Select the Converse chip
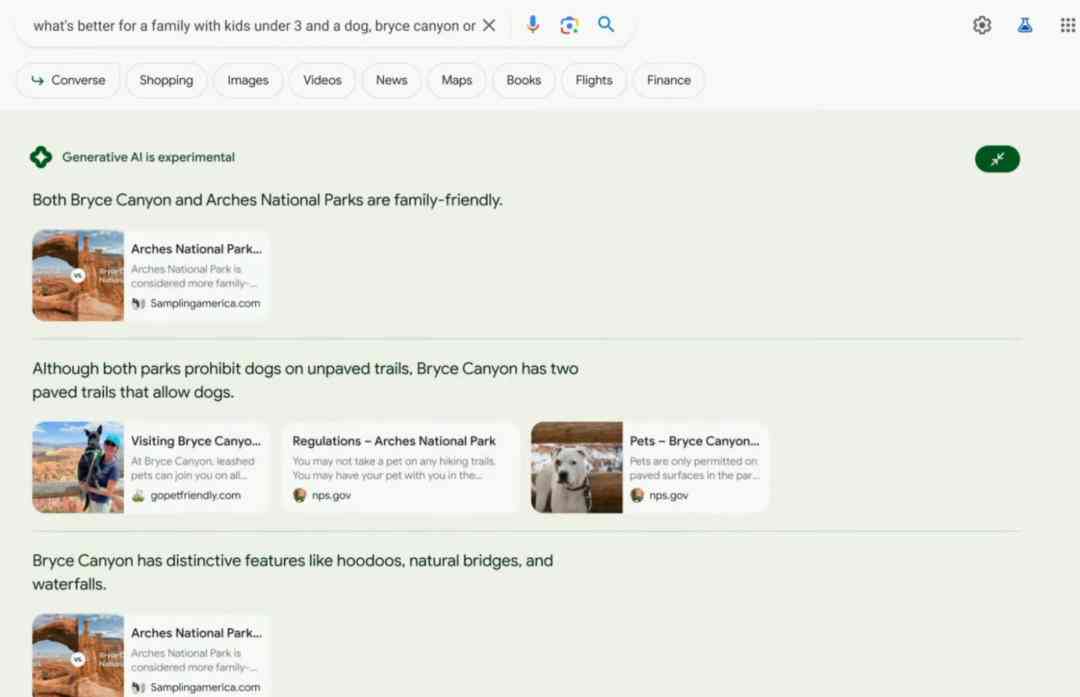The width and height of the screenshot is (1080, 697). (x=68, y=80)
